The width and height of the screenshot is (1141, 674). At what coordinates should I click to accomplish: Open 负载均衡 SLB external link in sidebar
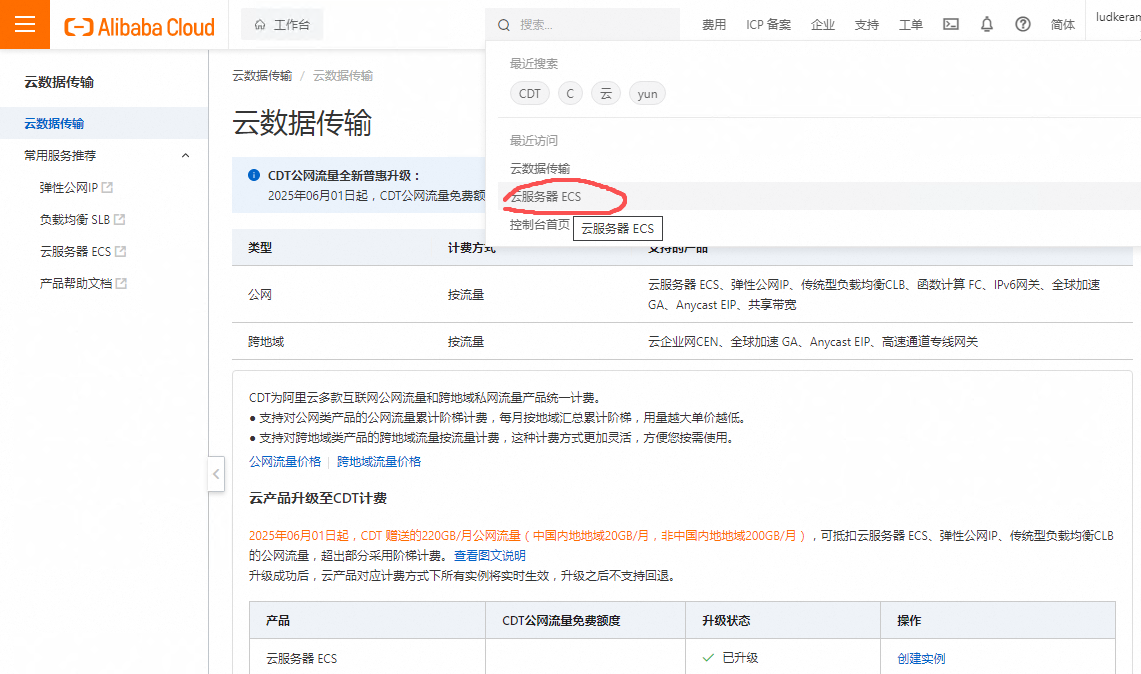pos(82,220)
